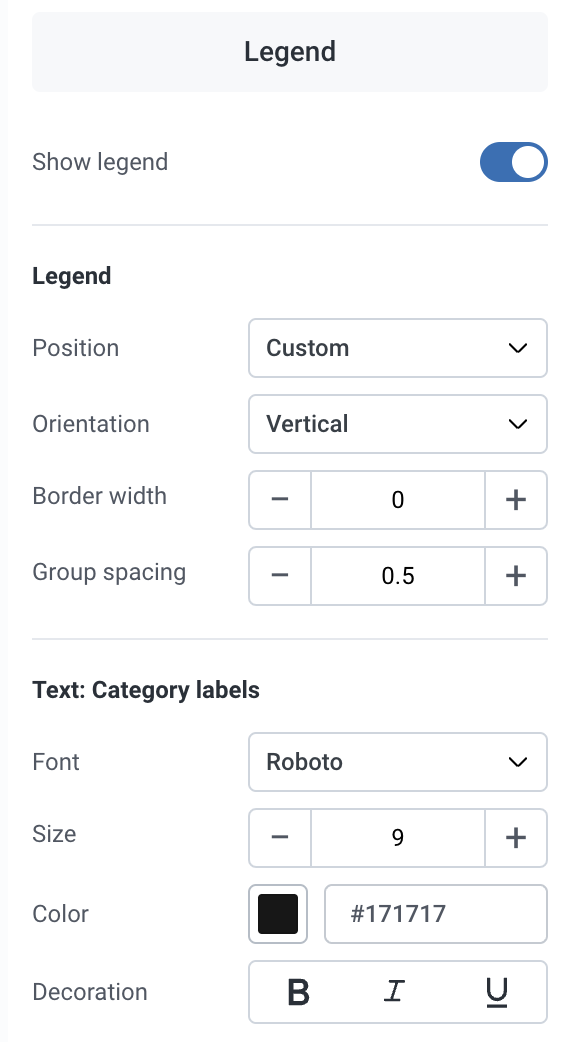The width and height of the screenshot is (580, 1042).
Task: Click the Group spacing number field
Action: [x=397, y=575]
